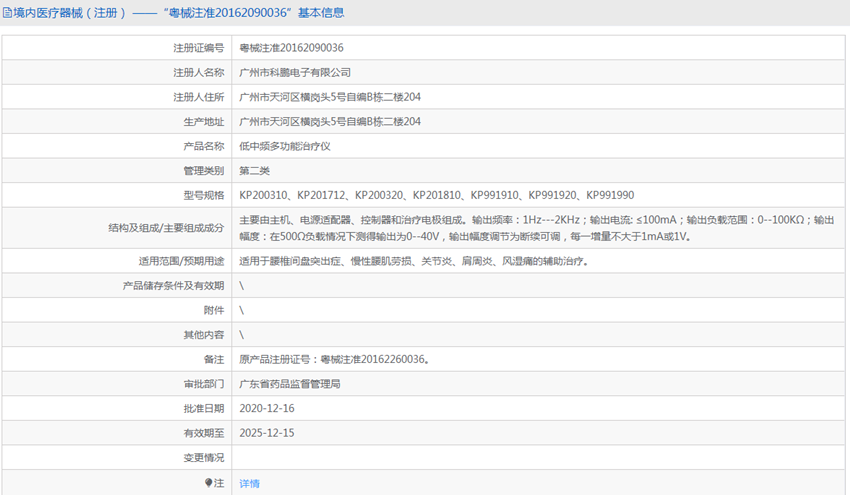Select product name 低中频多功能治疗仪
Image resolution: width=850 pixels, height=495 pixels.
click(x=285, y=146)
